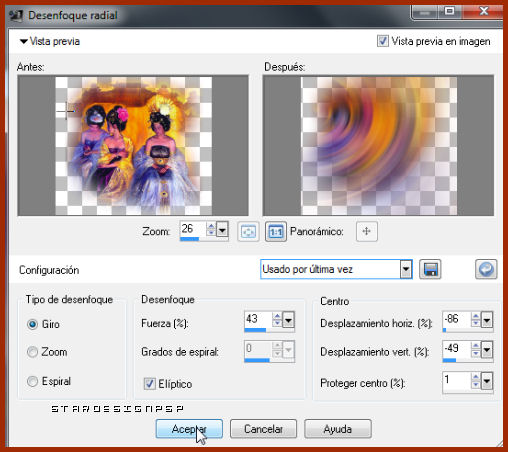
Task: Click the save preset floppy disk icon
Action: click(x=430, y=269)
